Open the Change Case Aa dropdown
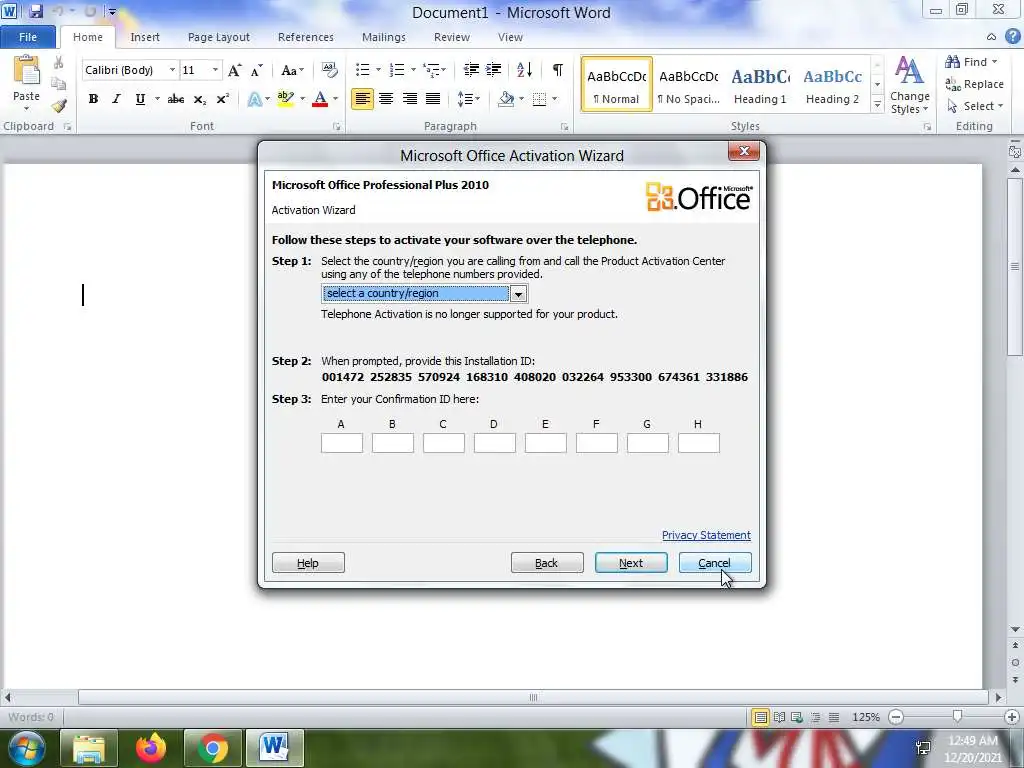This screenshot has width=1024, height=768. point(292,70)
